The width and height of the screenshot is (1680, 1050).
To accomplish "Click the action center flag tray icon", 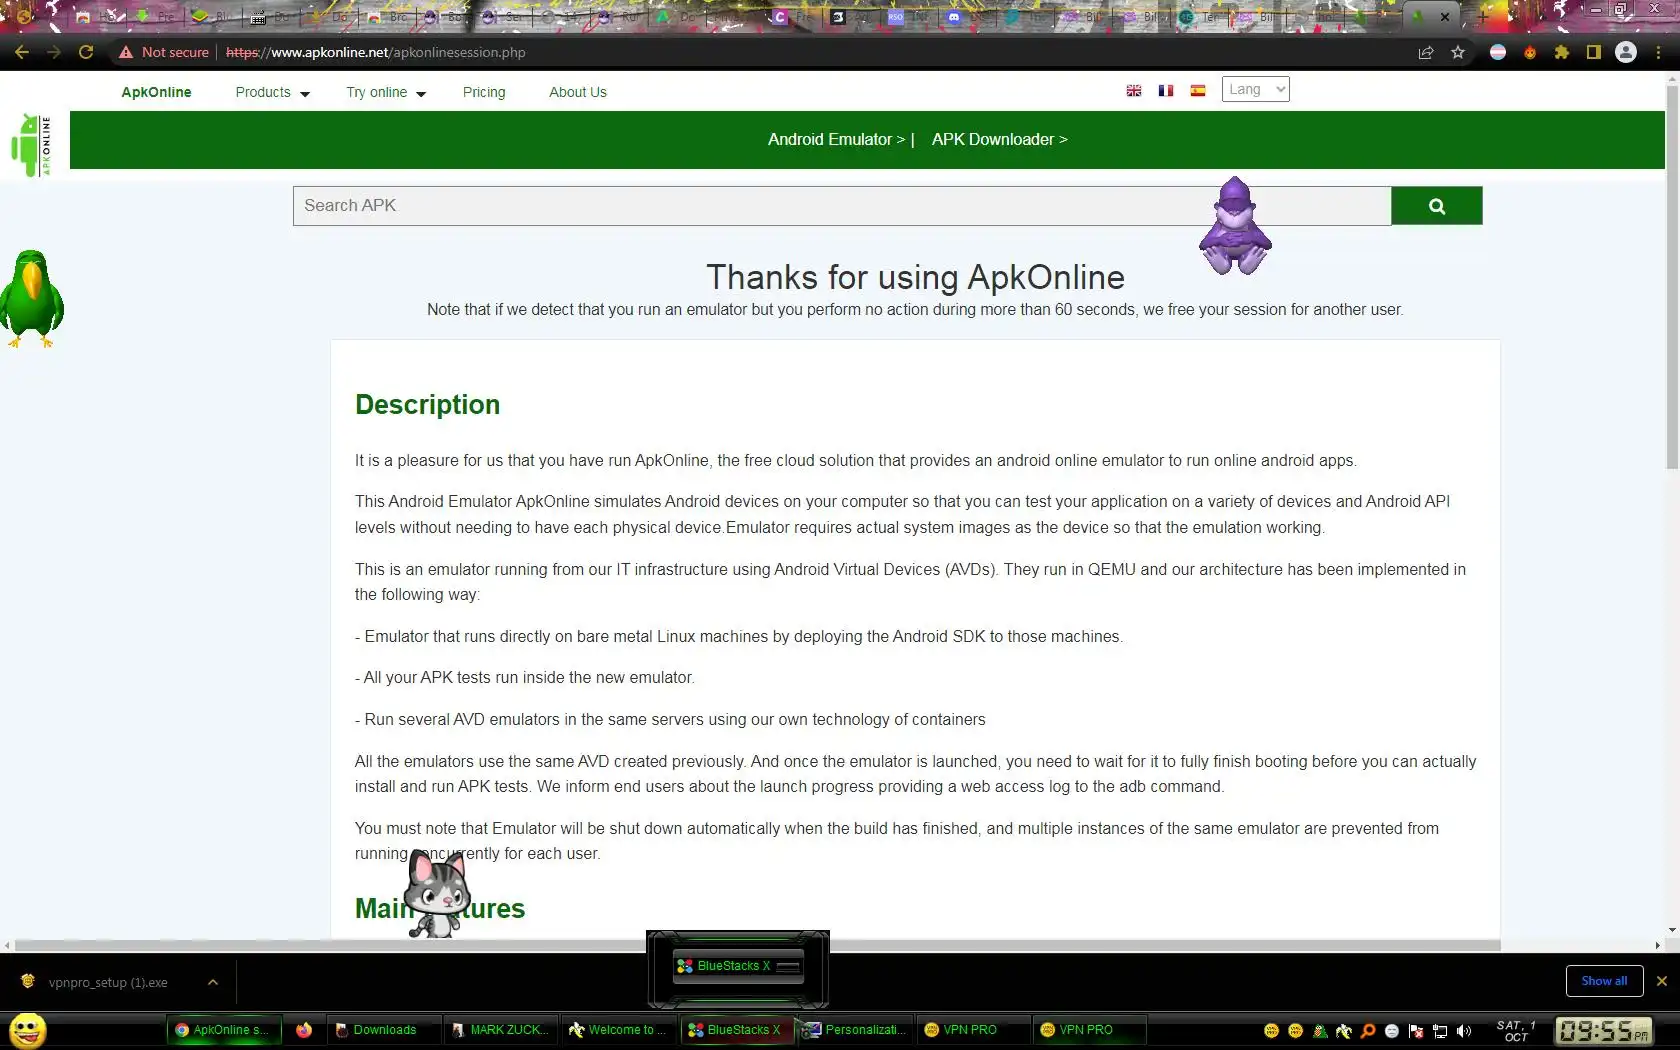I will [x=1416, y=1031].
